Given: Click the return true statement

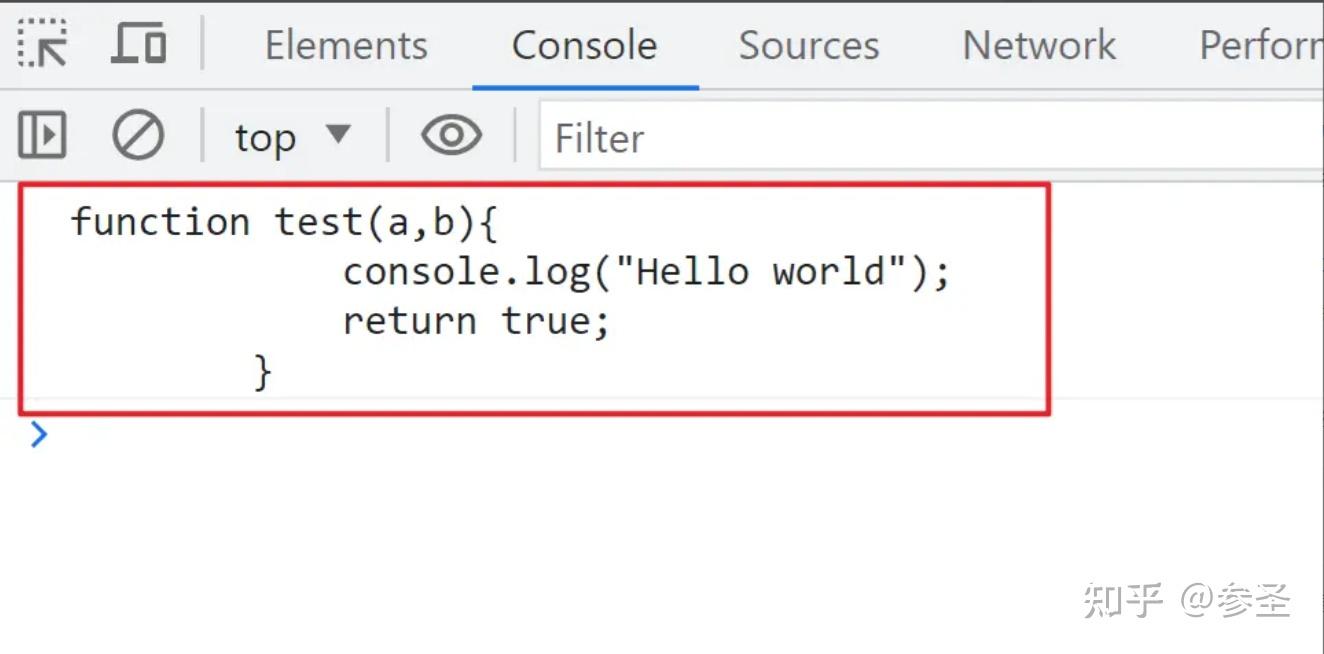Looking at the screenshot, I should 475,320.
